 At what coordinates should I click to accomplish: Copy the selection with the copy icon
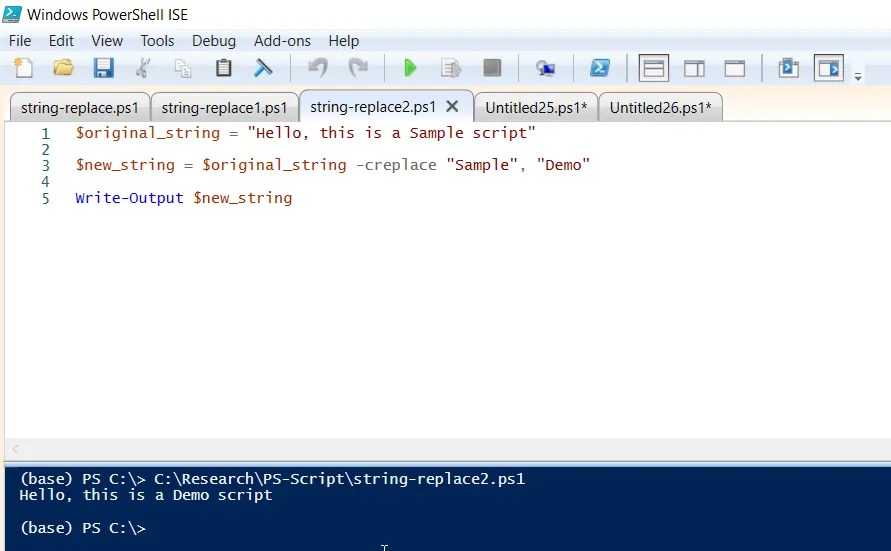pos(182,68)
